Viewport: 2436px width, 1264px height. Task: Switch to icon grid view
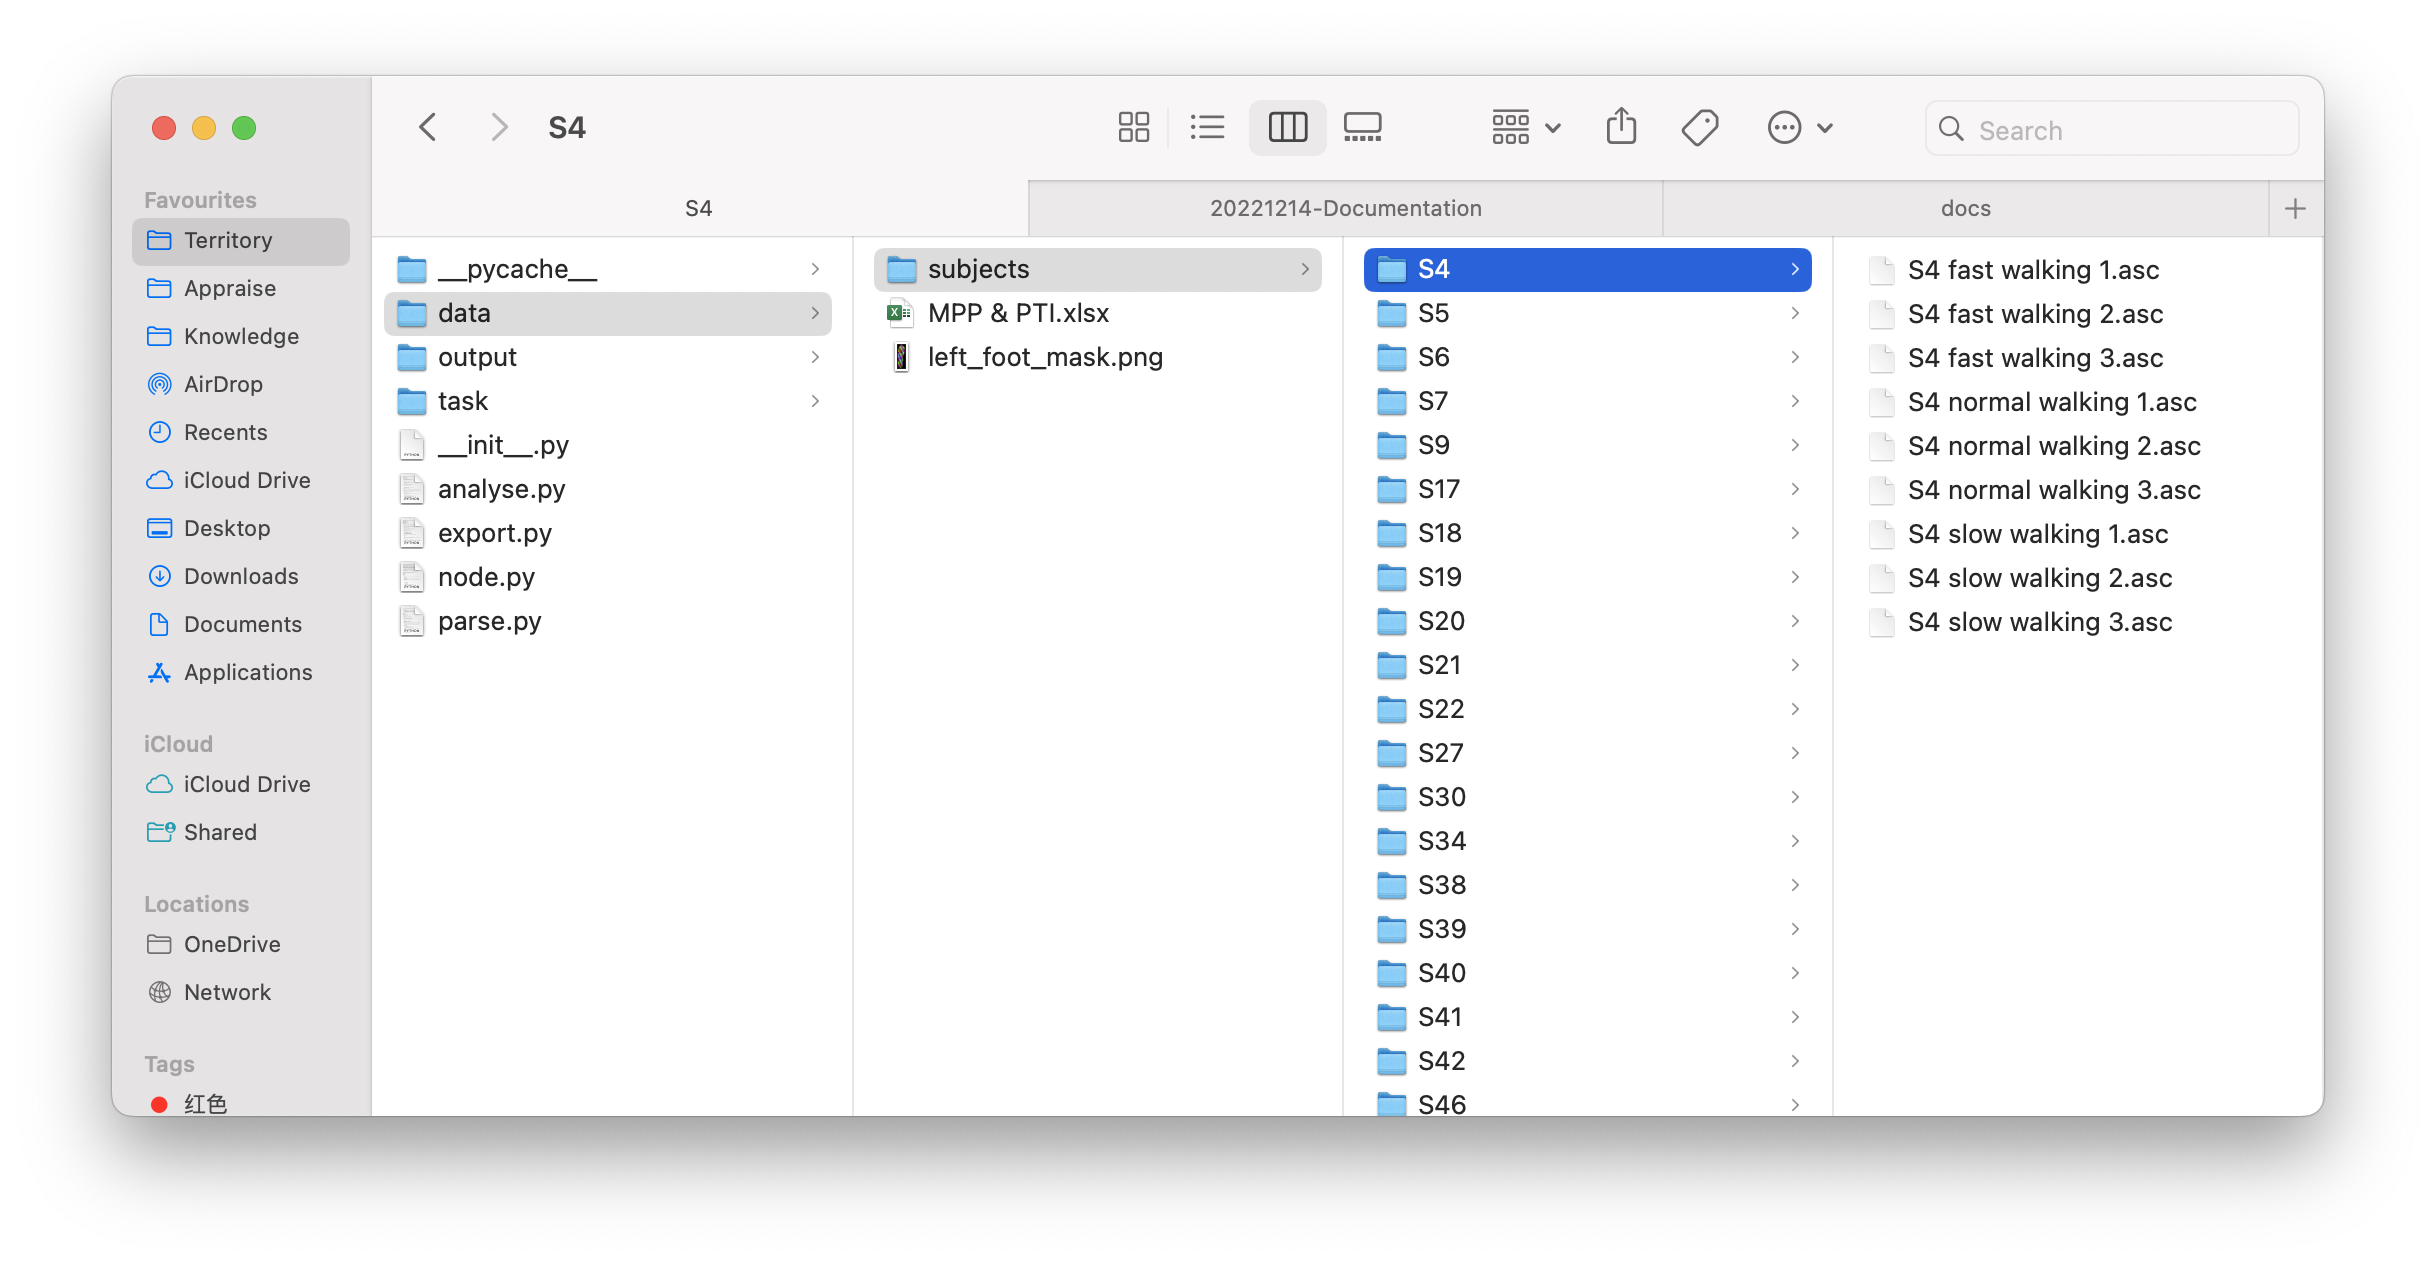click(1133, 128)
